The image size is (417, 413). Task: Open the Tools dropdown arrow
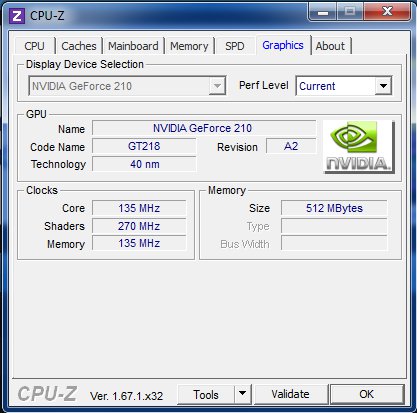click(x=243, y=394)
